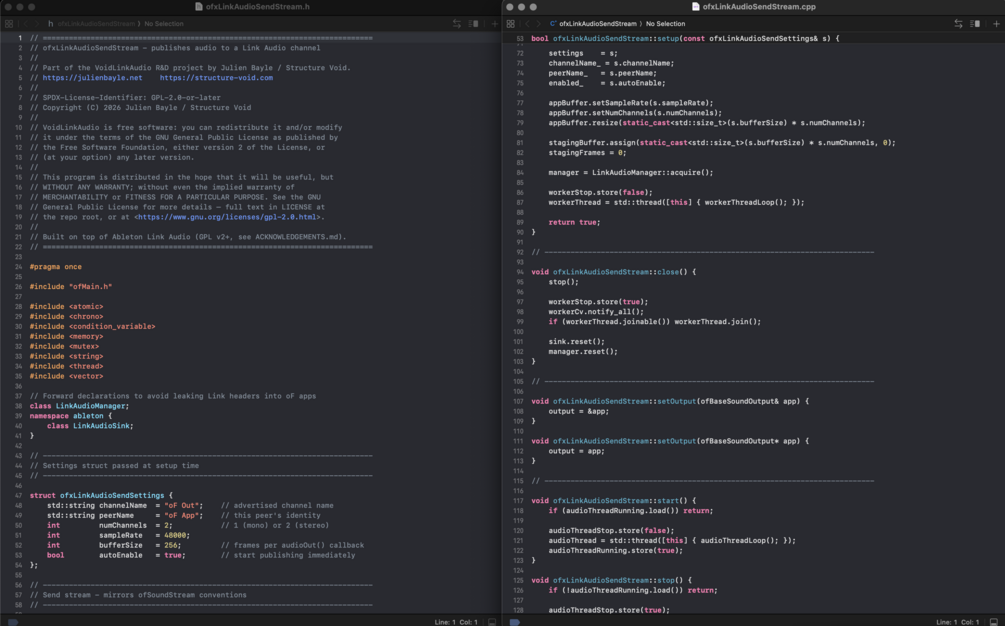Go forward in right .cpp window history
The width and height of the screenshot is (1005, 626).
pyautogui.click(x=539, y=24)
